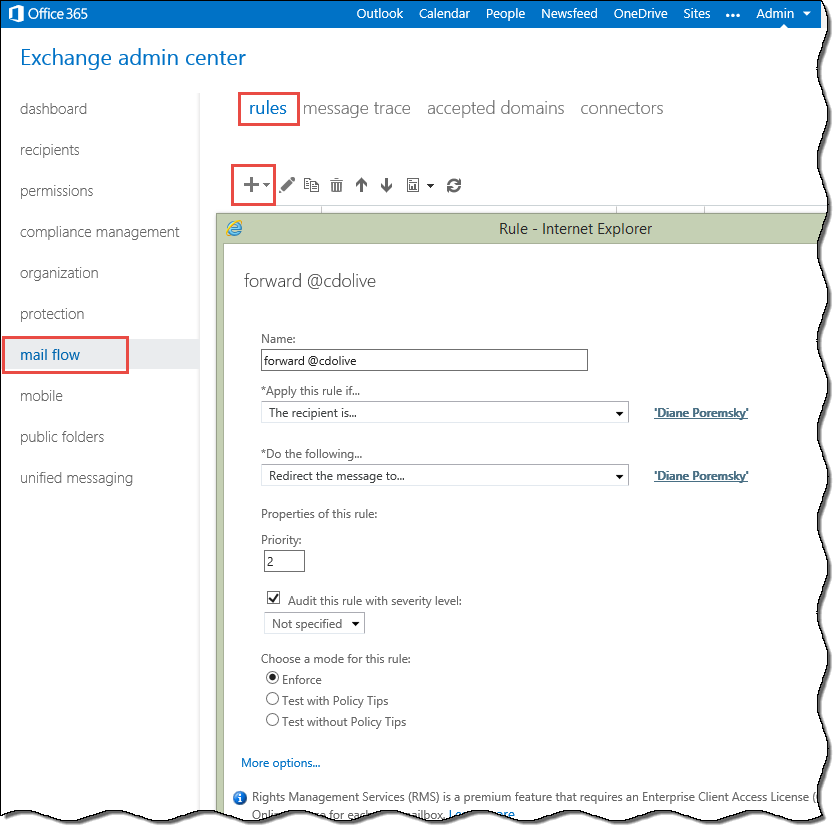Open the rule report icon menu
The width and height of the screenshot is (837, 830).
pyautogui.click(x=419, y=185)
